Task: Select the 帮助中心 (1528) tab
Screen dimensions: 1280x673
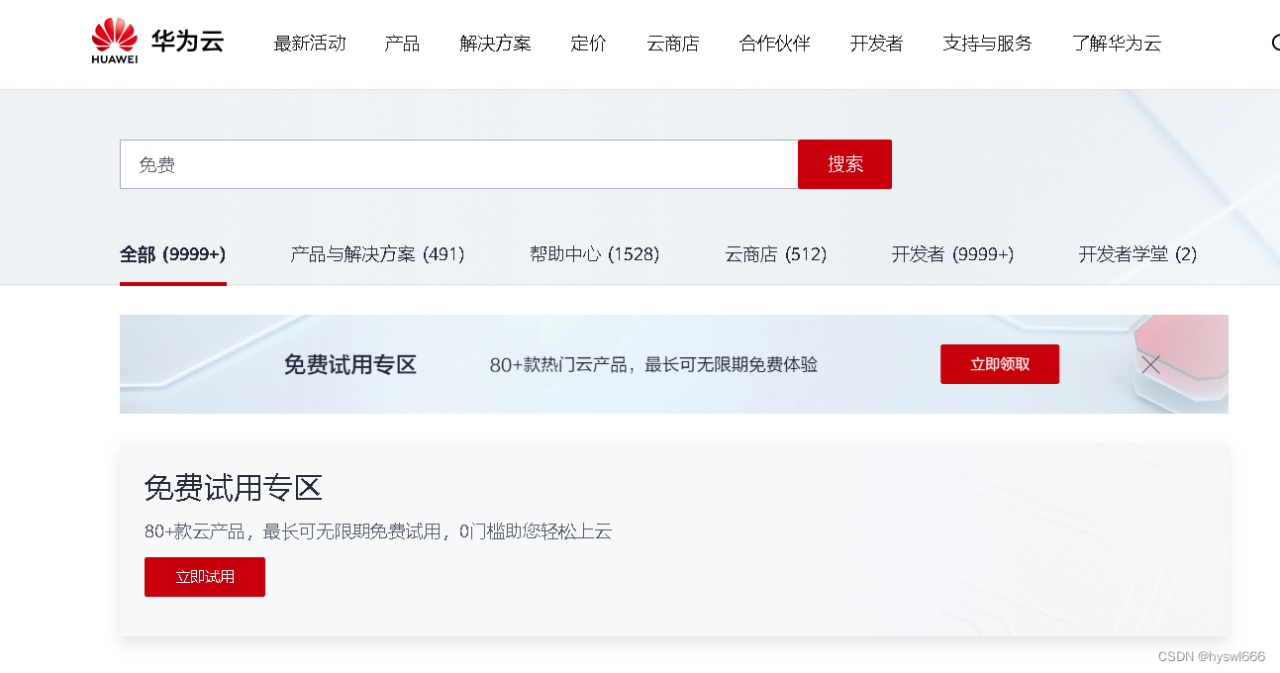Action: [x=595, y=255]
